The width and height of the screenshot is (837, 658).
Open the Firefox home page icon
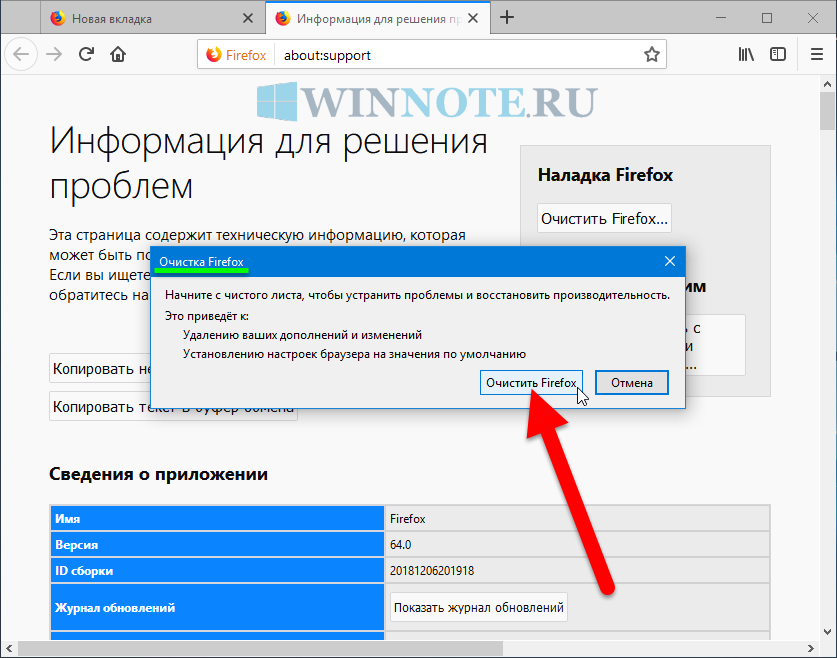tap(118, 54)
